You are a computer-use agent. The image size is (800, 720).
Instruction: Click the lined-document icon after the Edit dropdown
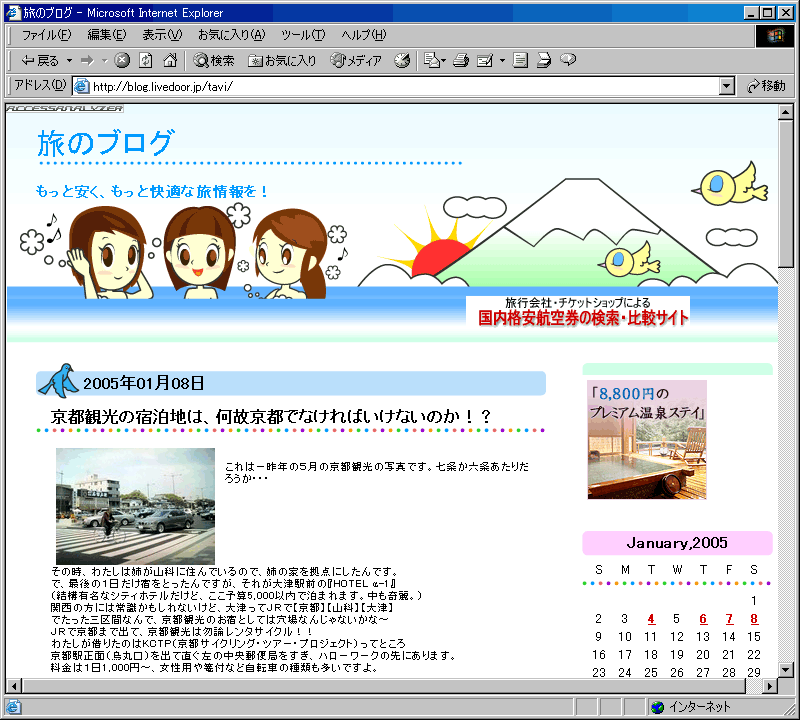tap(520, 61)
